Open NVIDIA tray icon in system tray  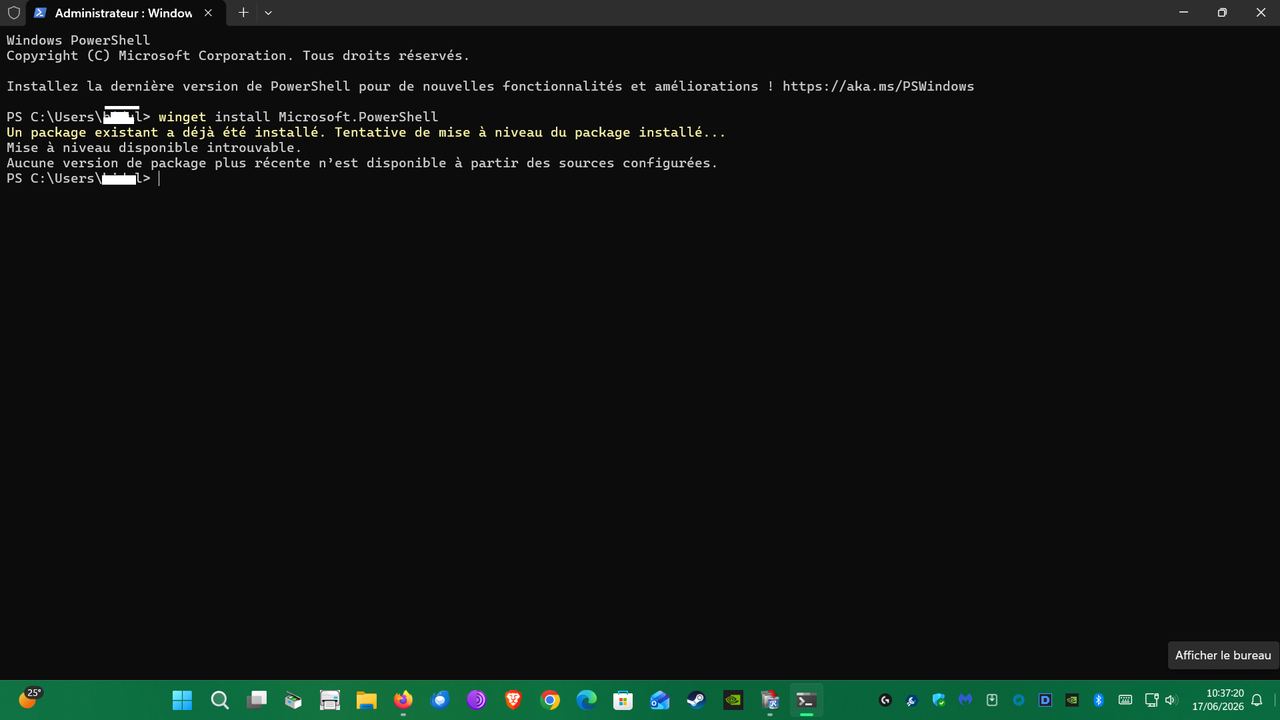1072,700
